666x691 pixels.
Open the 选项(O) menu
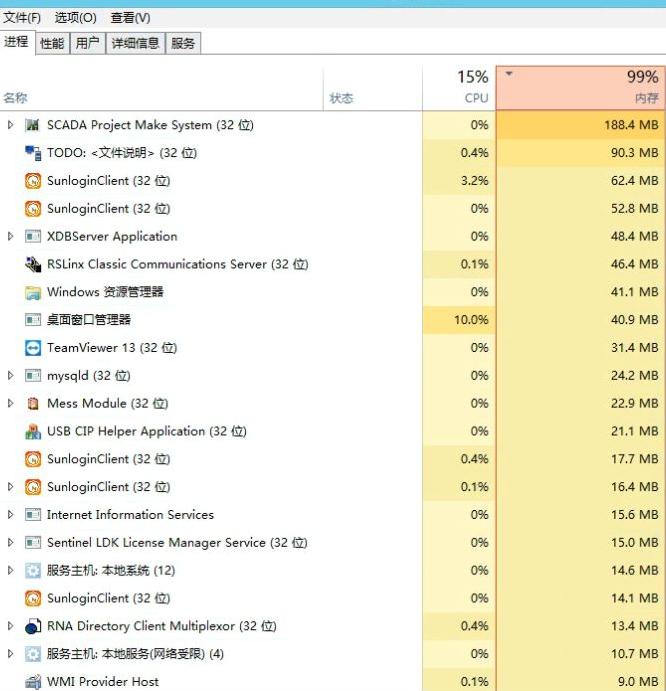pos(75,18)
